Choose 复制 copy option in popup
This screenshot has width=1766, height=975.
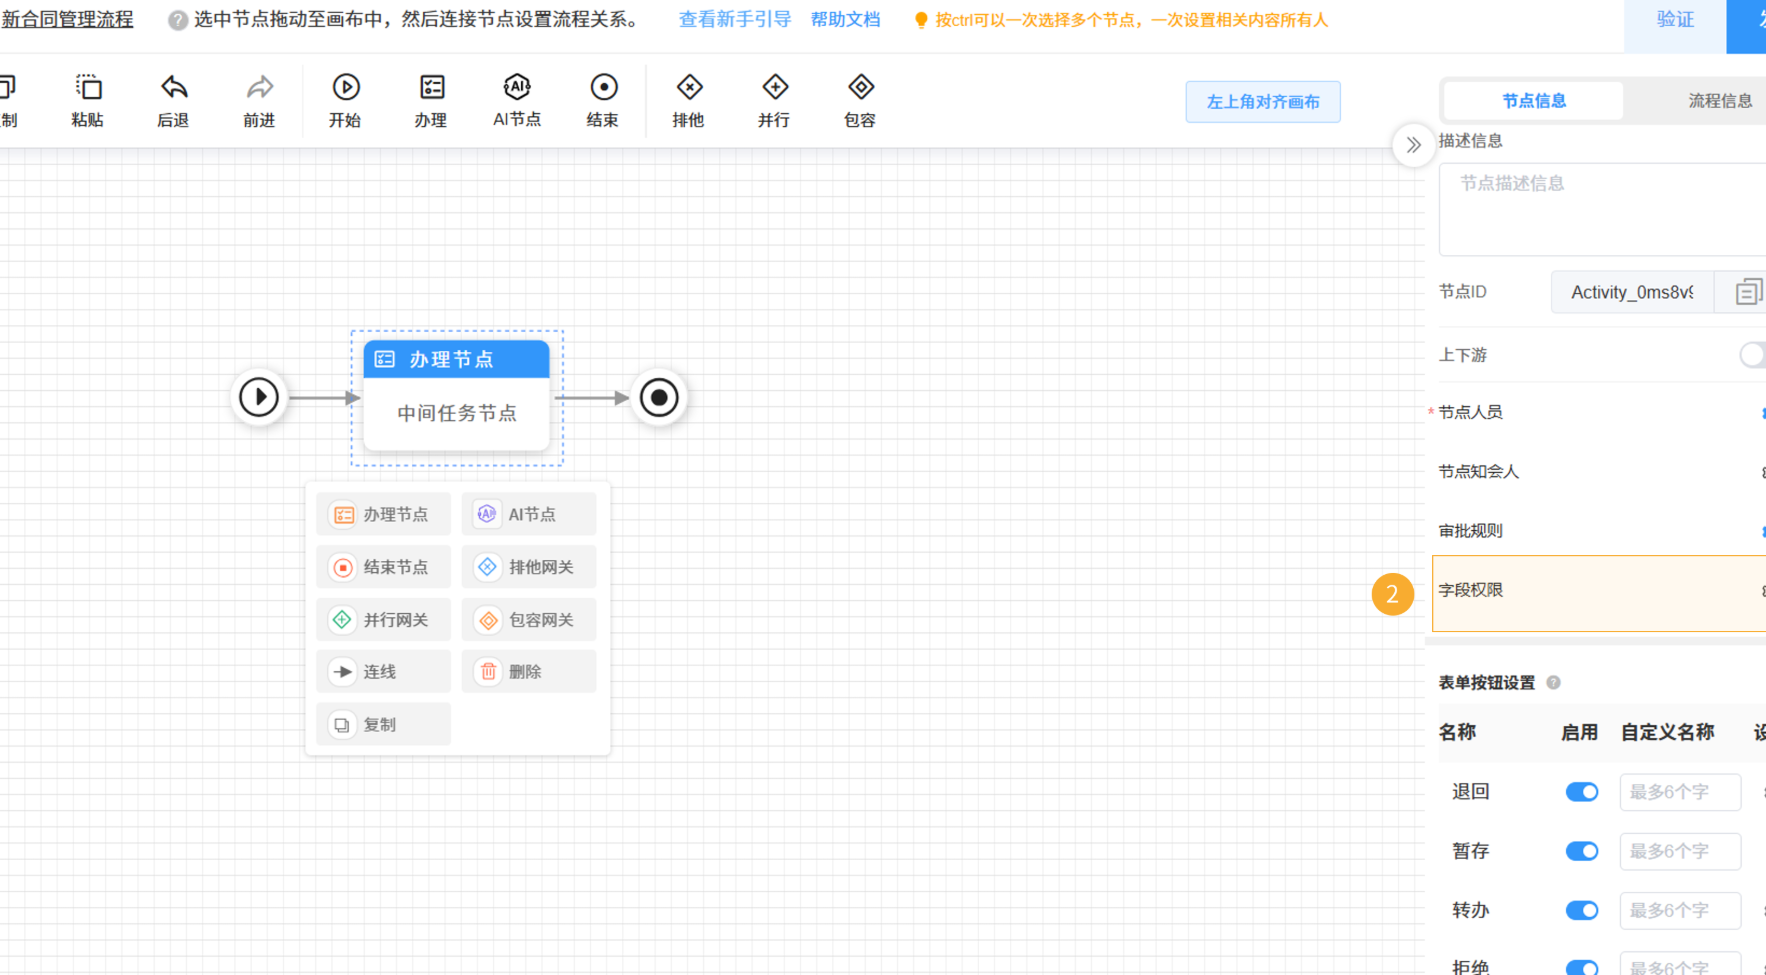pos(384,725)
